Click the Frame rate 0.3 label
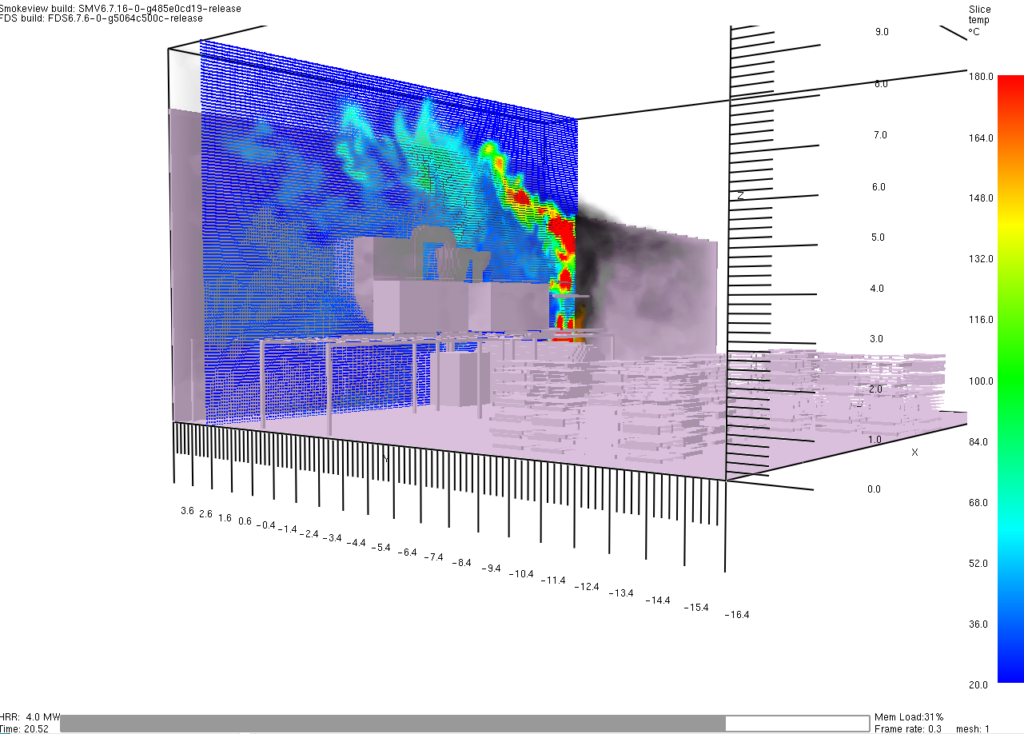 coord(906,729)
